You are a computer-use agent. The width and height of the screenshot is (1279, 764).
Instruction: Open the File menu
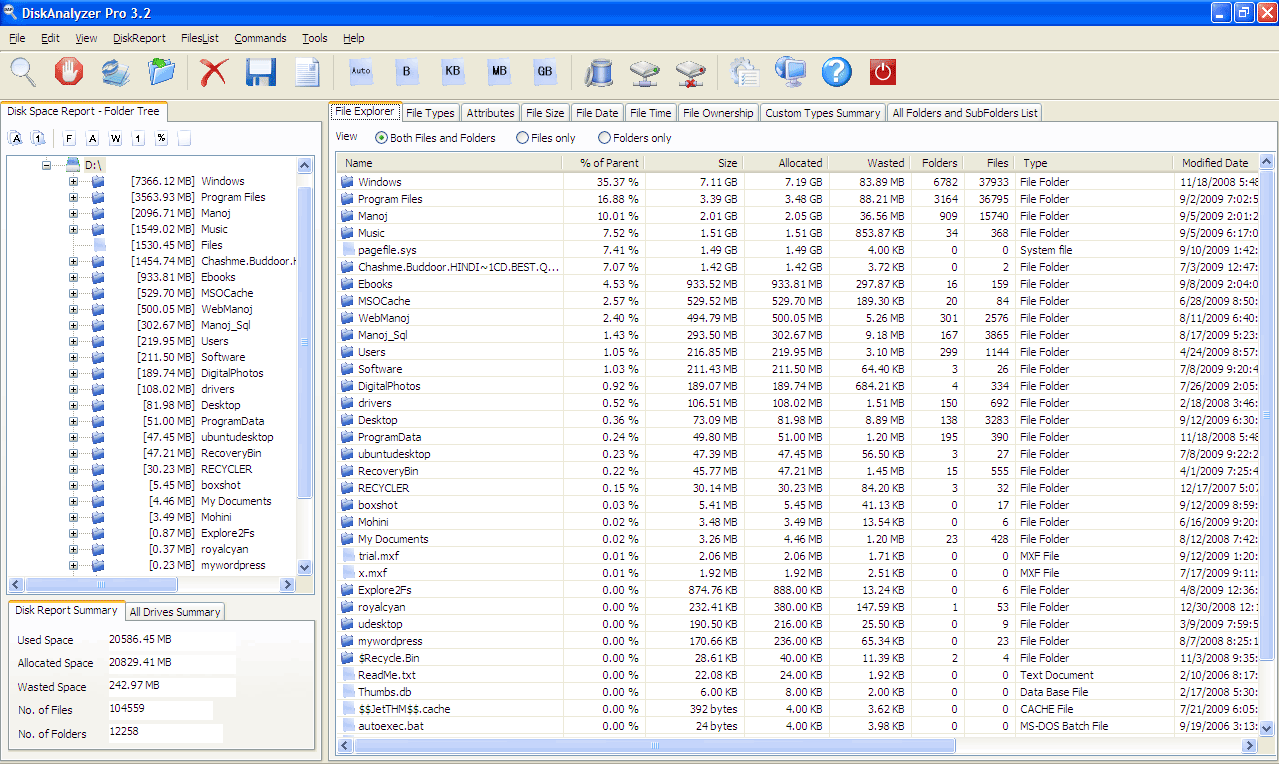(17, 38)
